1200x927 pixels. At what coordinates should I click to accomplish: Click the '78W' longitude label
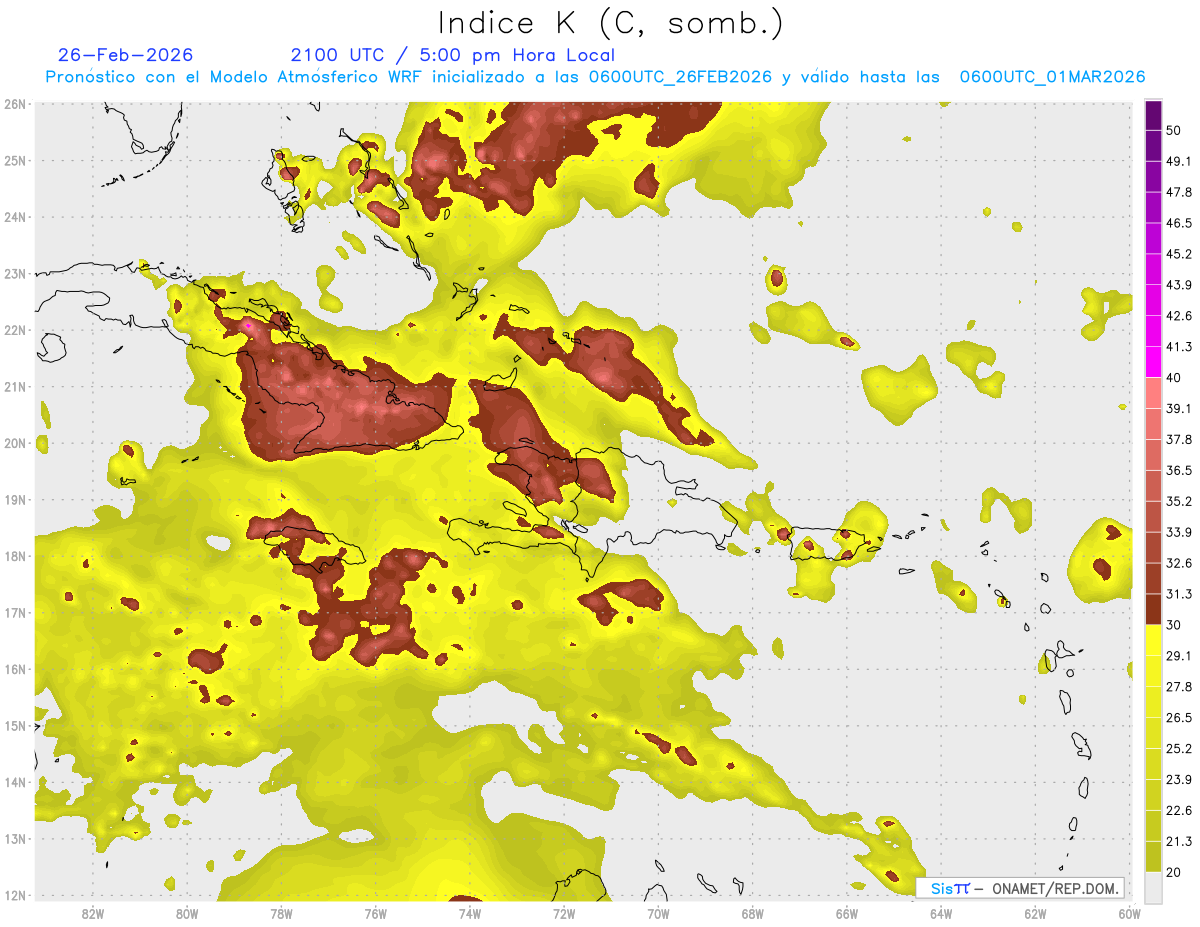click(281, 914)
